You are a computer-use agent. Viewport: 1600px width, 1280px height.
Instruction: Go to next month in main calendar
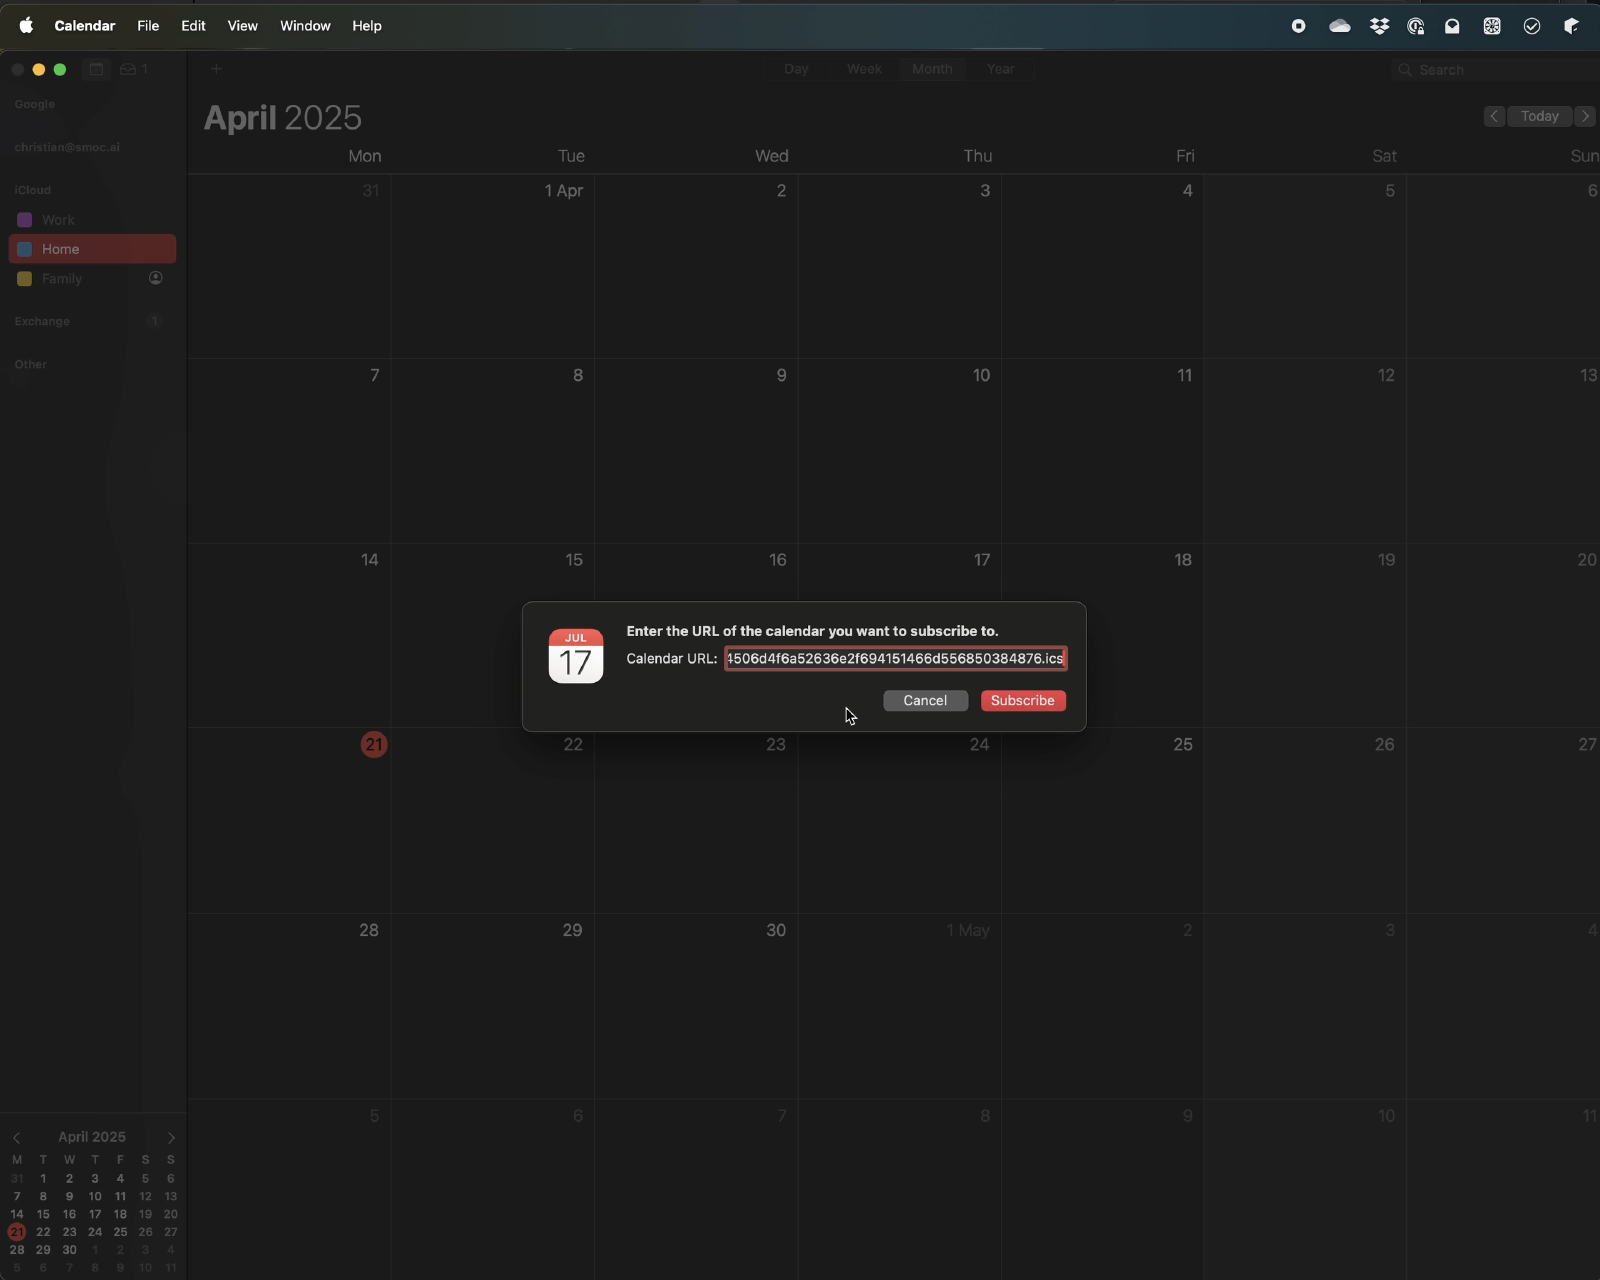(x=1585, y=116)
